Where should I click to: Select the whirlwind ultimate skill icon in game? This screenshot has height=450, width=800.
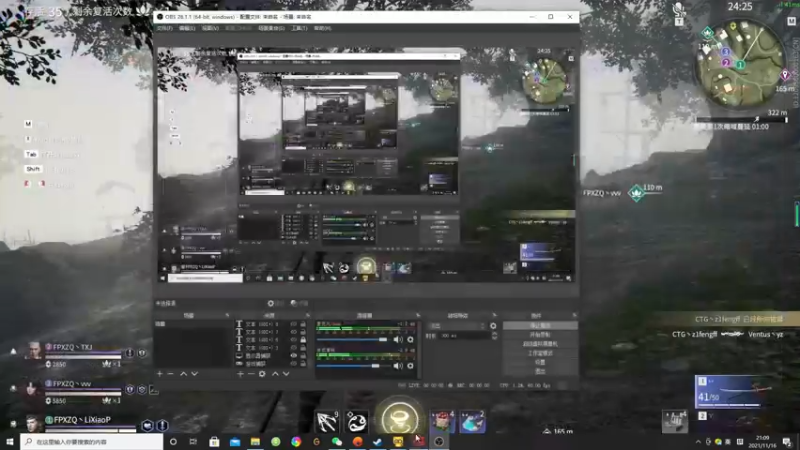pyautogui.click(x=399, y=417)
